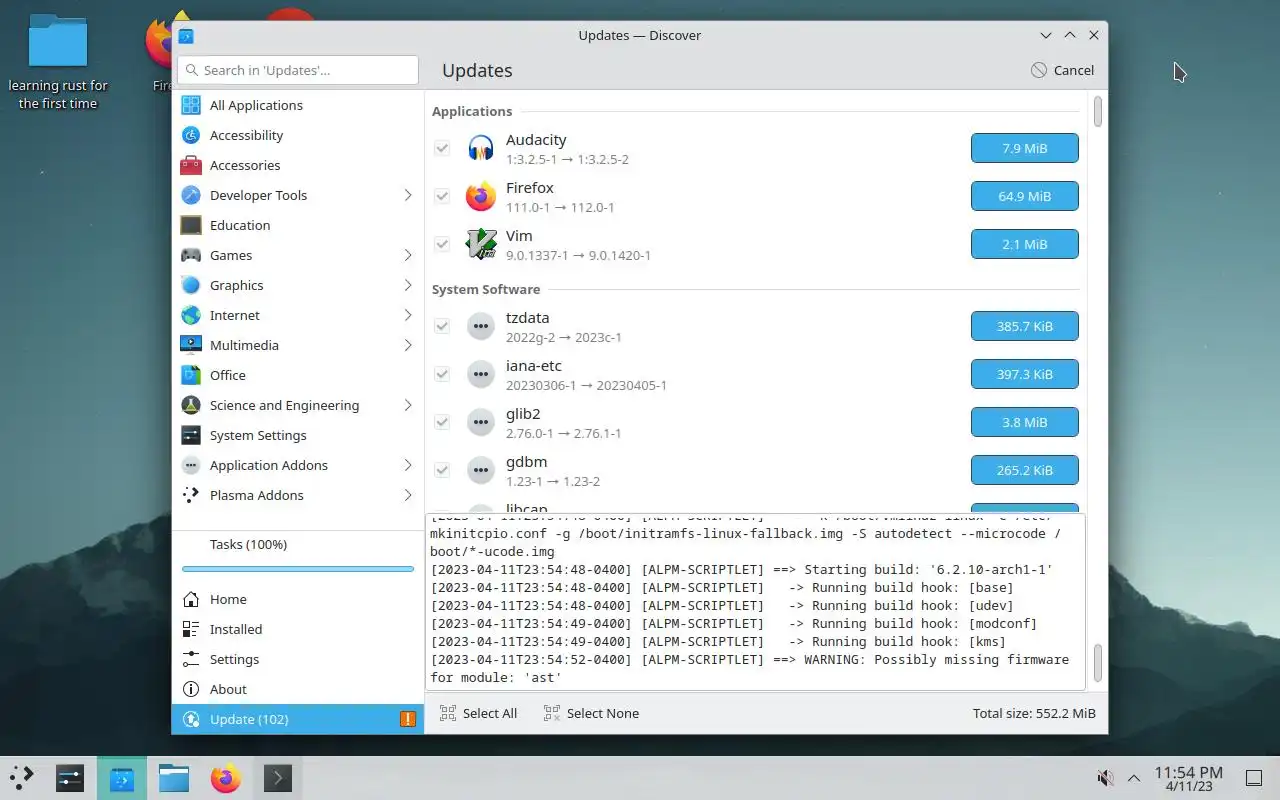1280x800 pixels.
Task: Select the Update (102) entry
Action: (298, 719)
